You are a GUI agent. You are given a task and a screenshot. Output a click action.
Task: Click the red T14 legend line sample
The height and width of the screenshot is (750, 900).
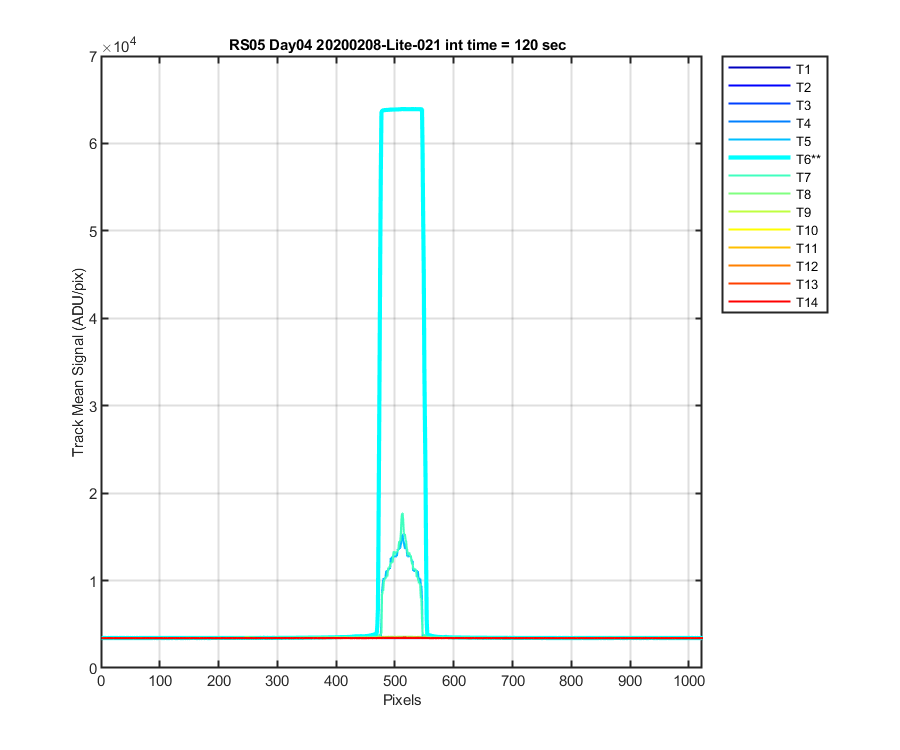[759, 301]
